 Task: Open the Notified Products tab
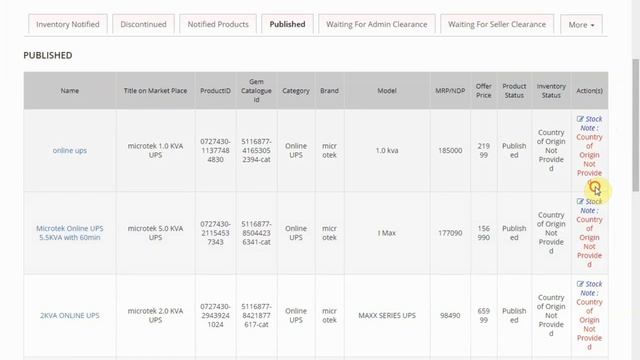pos(218,24)
